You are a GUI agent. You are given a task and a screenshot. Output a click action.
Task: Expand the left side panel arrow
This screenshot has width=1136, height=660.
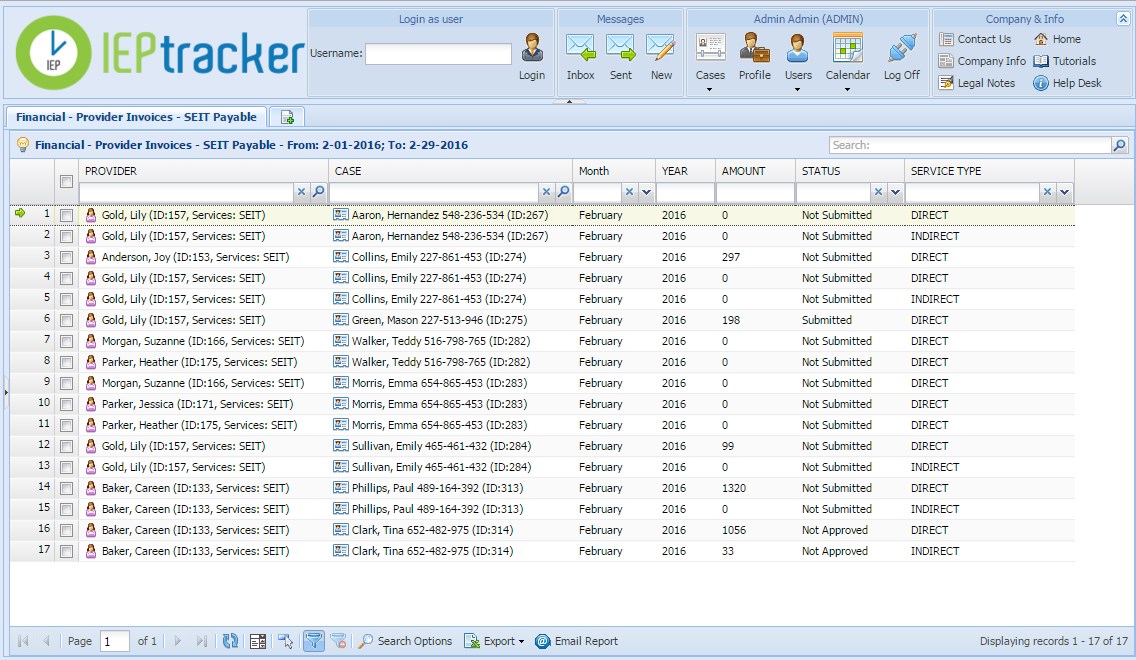coord(6,392)
